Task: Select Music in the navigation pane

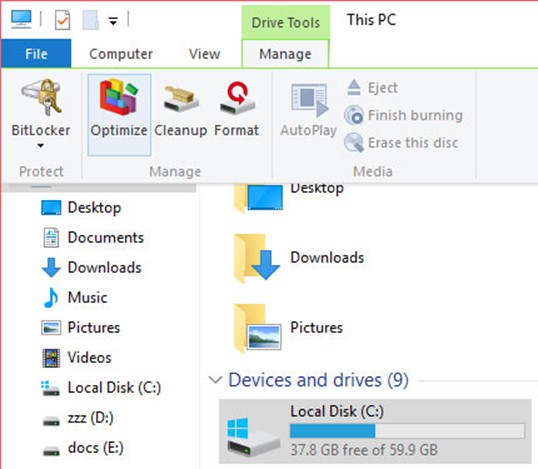Action: (x=87, y=297)
